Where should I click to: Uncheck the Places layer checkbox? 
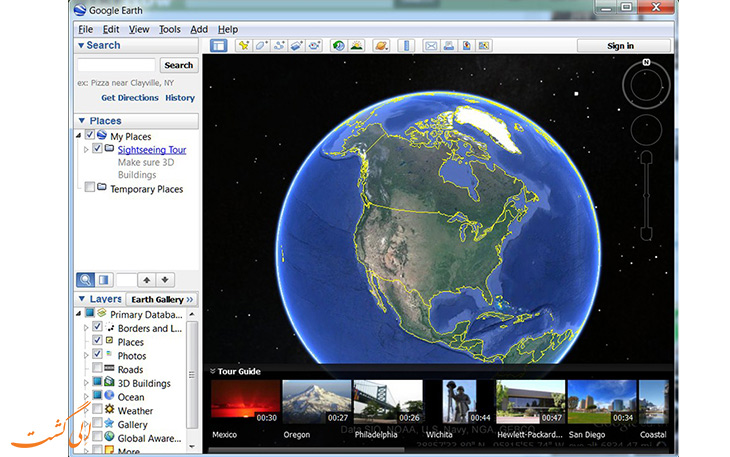97,341
